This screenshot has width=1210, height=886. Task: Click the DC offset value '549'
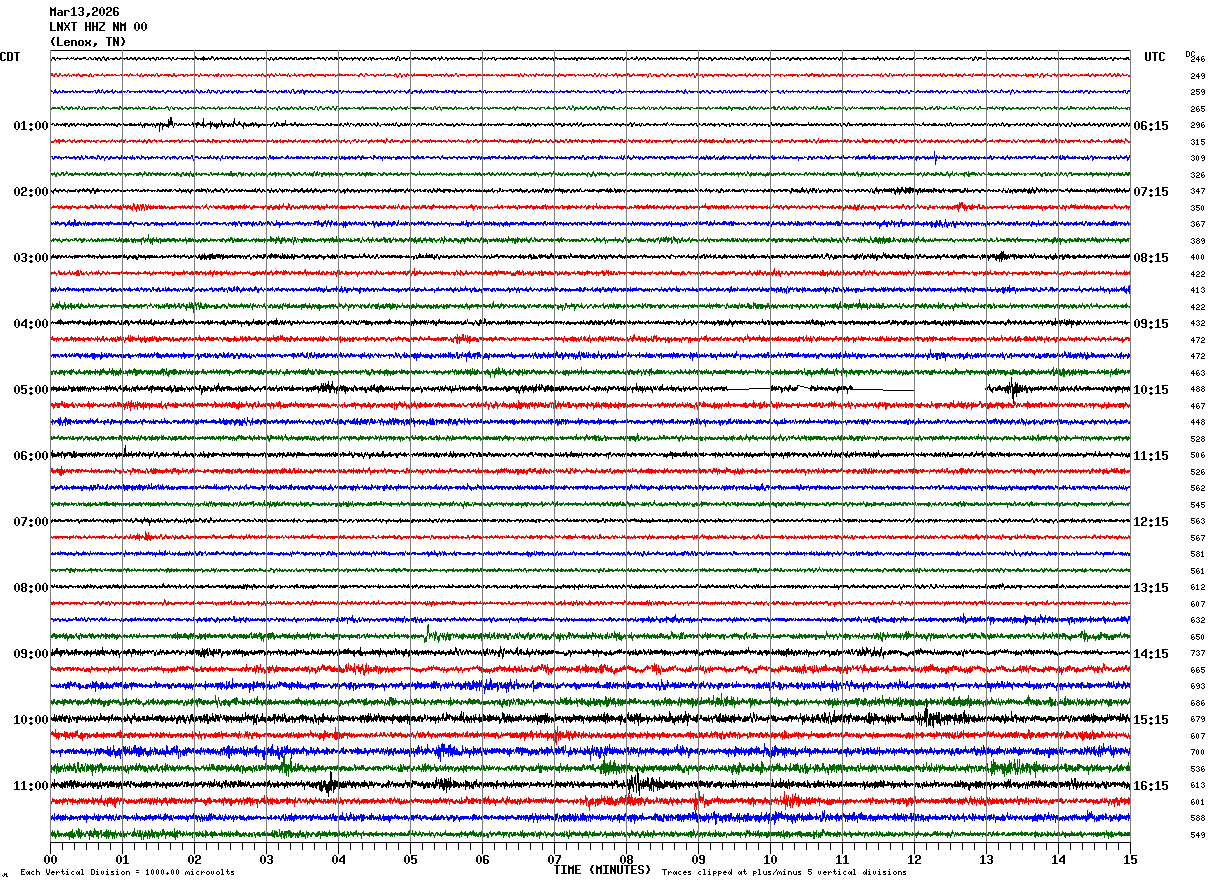(1197, 835)
